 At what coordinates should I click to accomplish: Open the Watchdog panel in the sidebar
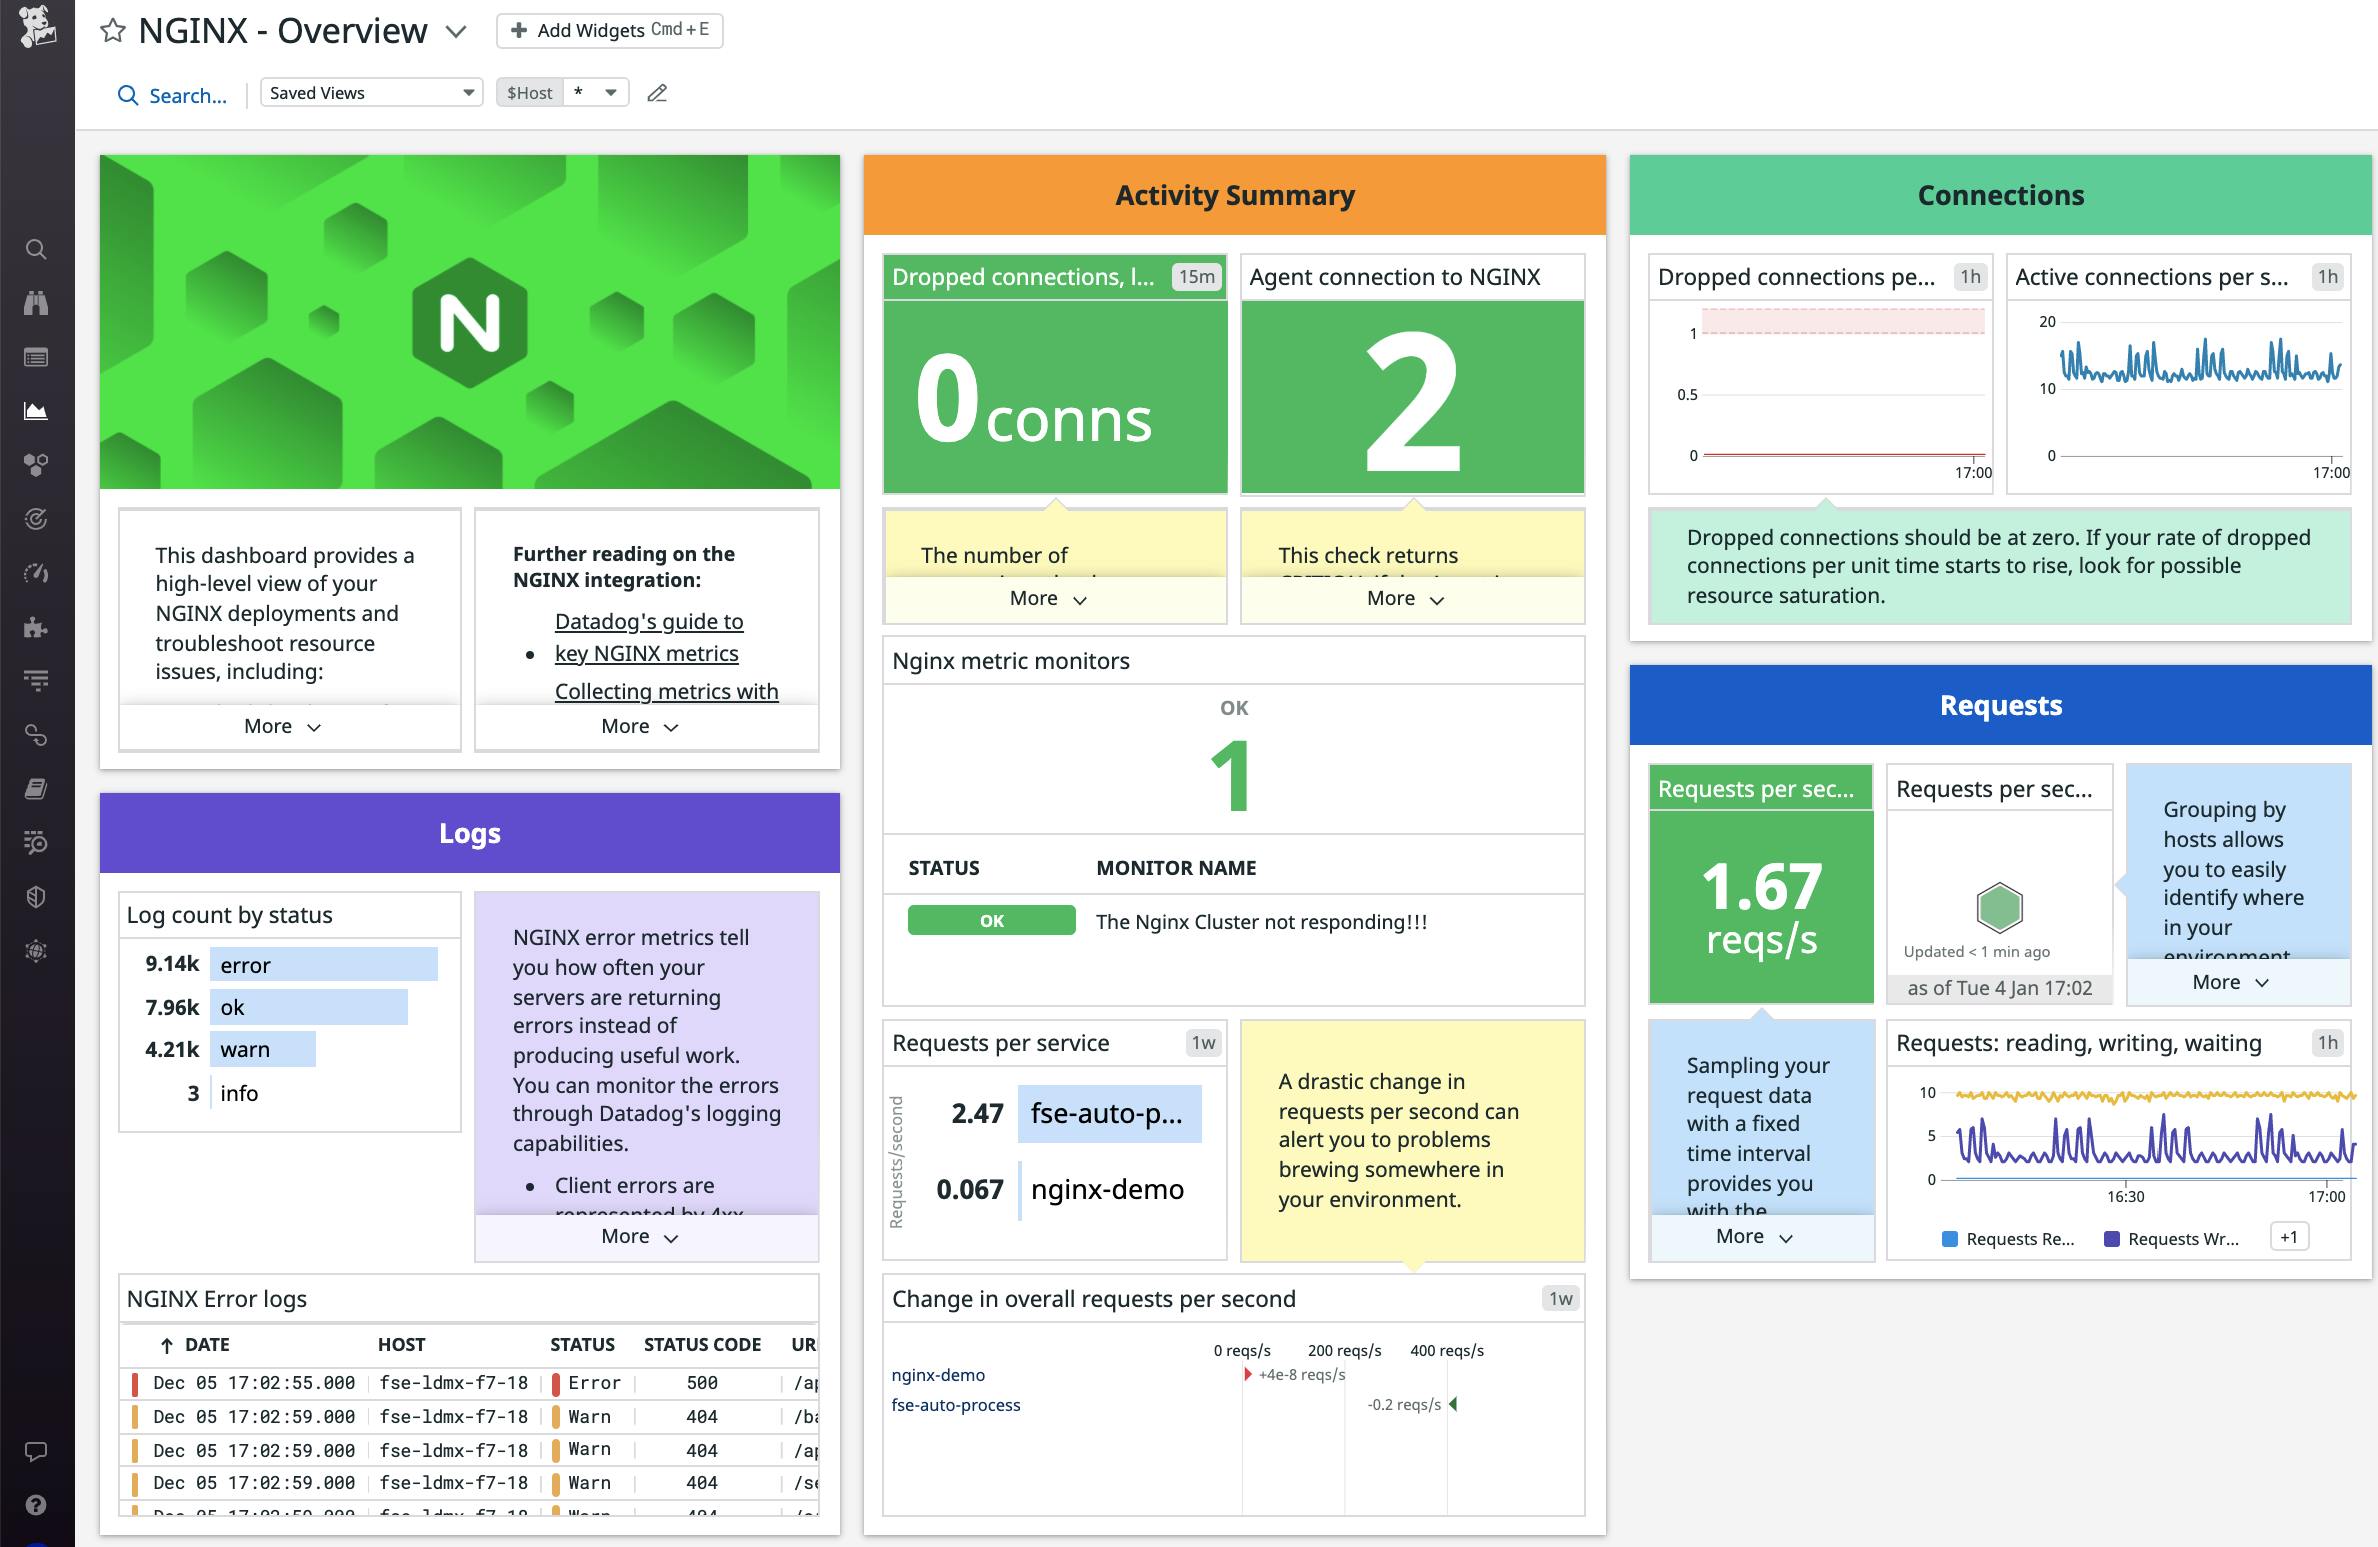[x=37, y=303]
